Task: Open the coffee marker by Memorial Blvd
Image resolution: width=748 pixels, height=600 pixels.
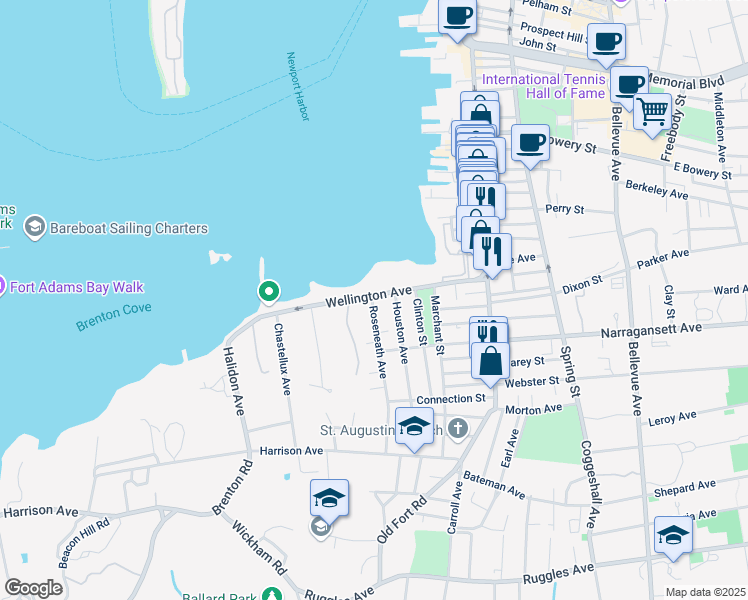Action: pos(629,86)
